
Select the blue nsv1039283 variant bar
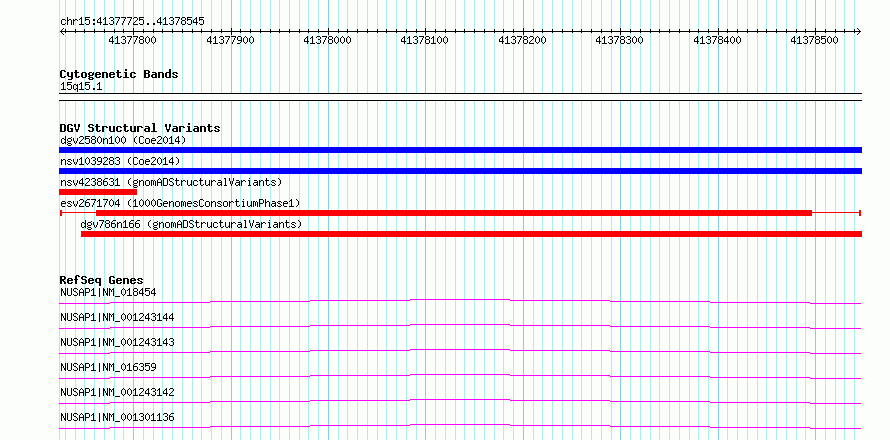click(460, 171)
